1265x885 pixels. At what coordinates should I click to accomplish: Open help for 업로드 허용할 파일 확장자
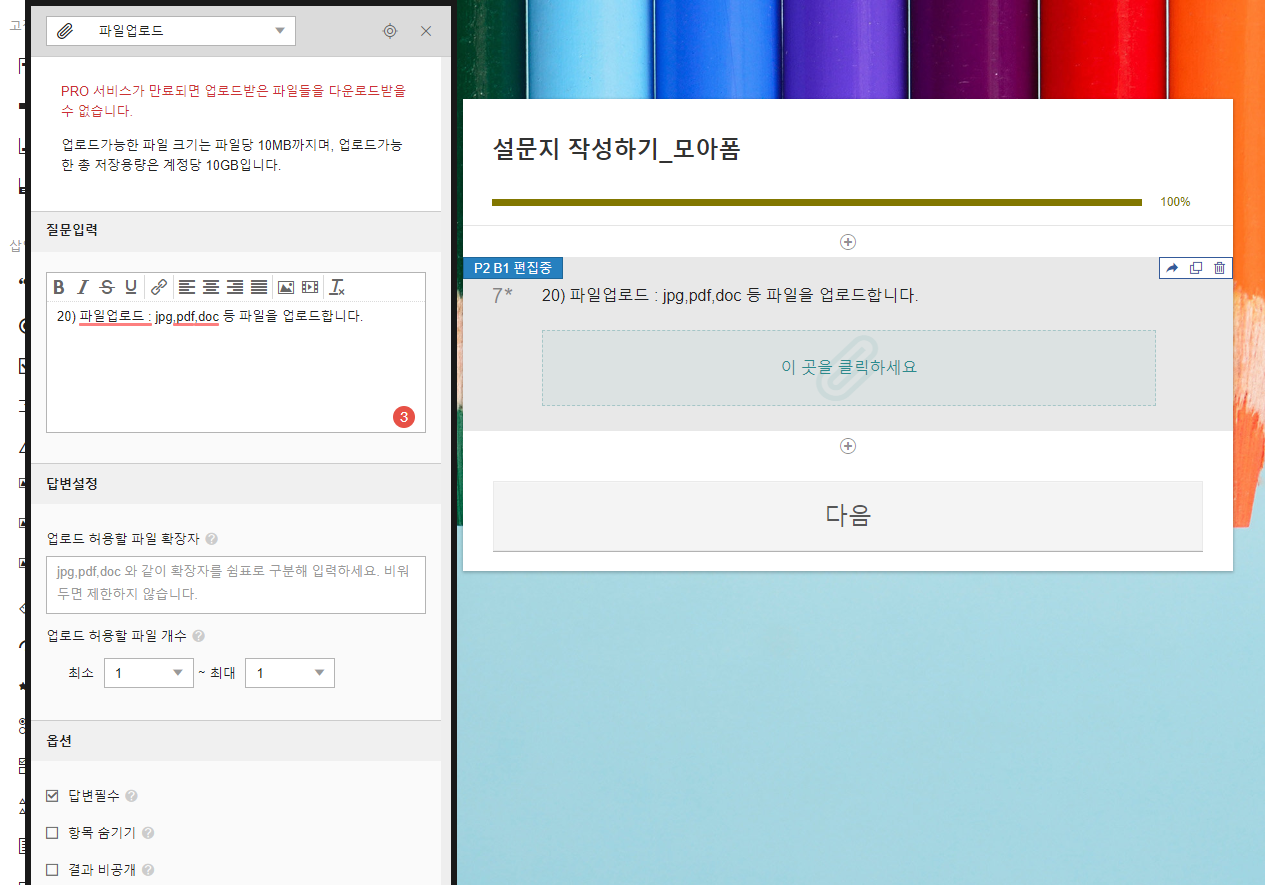(211, 539)
